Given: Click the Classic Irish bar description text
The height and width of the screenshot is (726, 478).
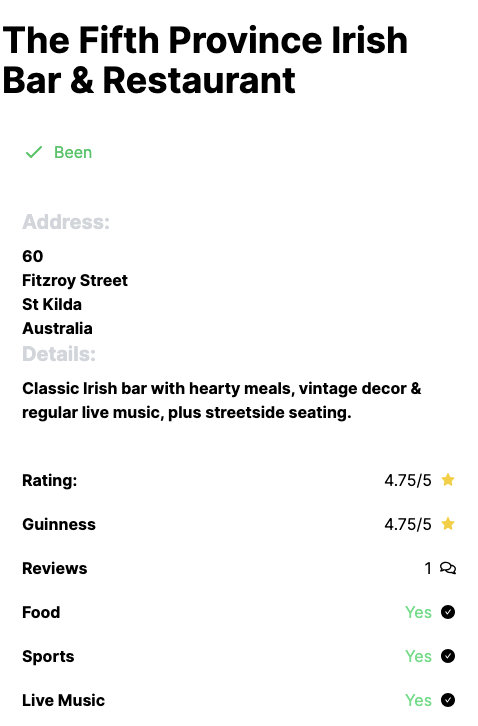Looking at the screenshot, I should click(x=222, y=400).
